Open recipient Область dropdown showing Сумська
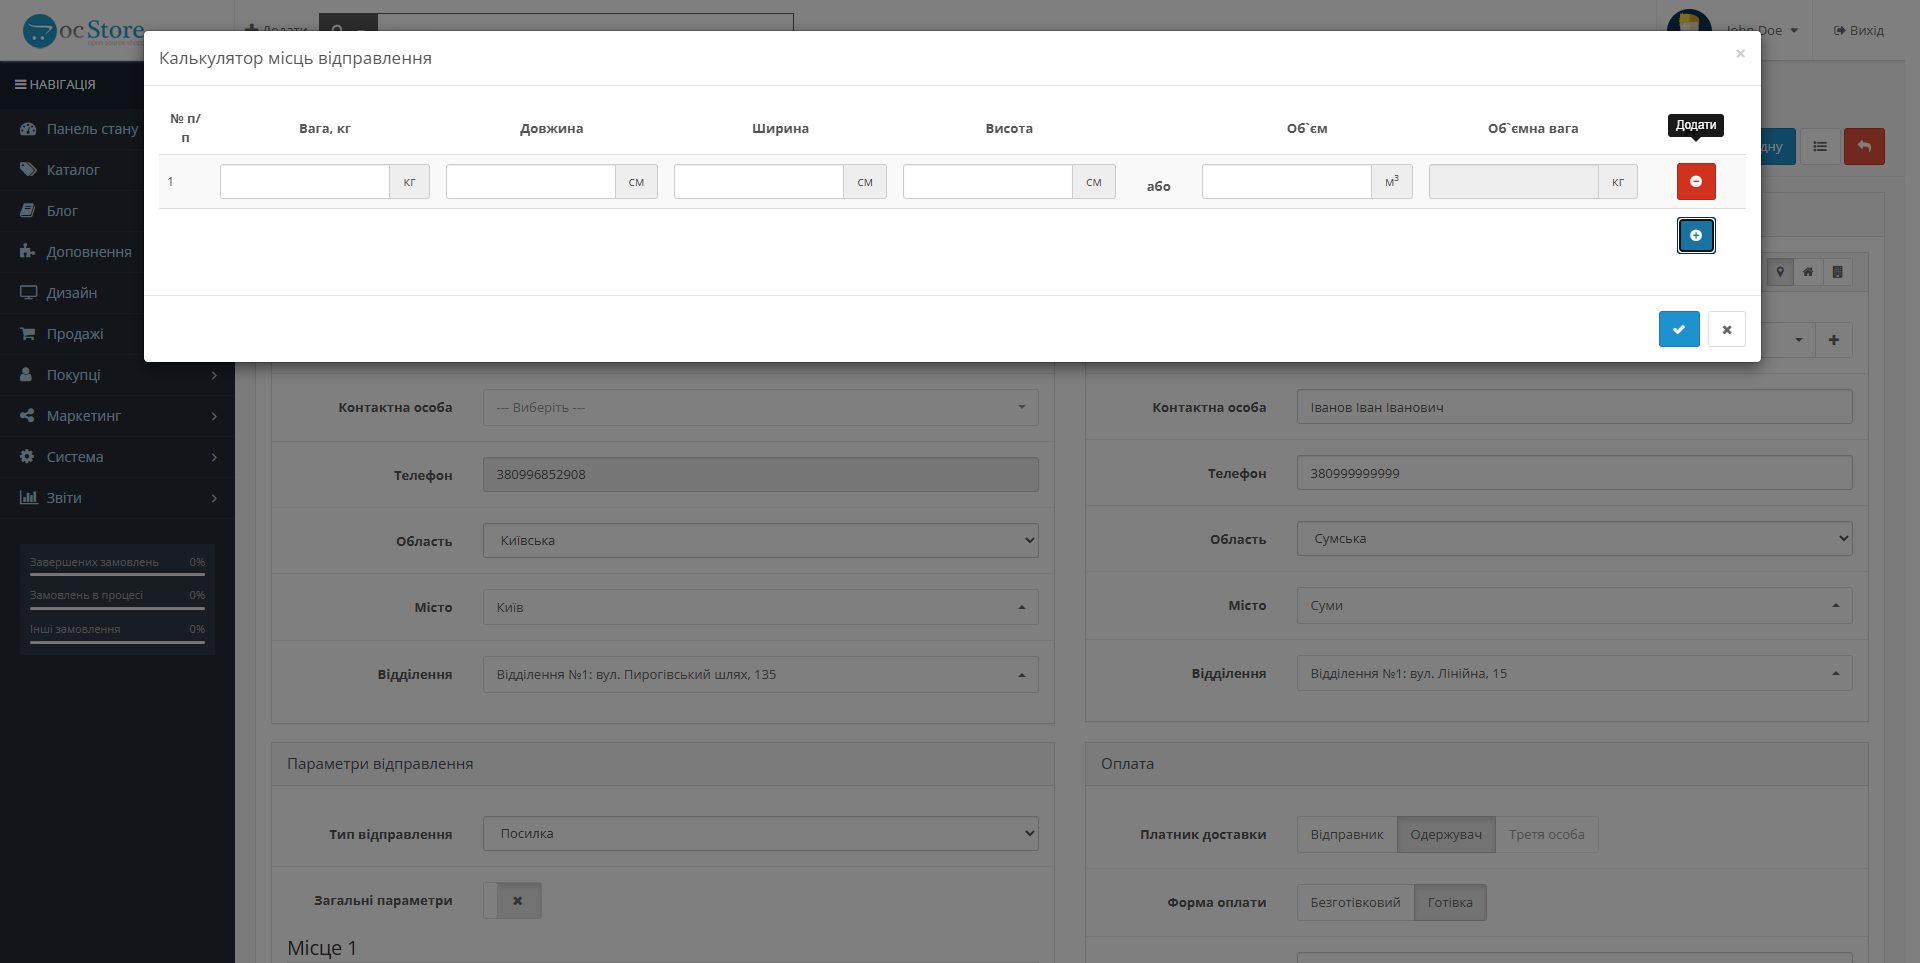The width and height of the screenshot is (1920, 963). pos(1575,539)
